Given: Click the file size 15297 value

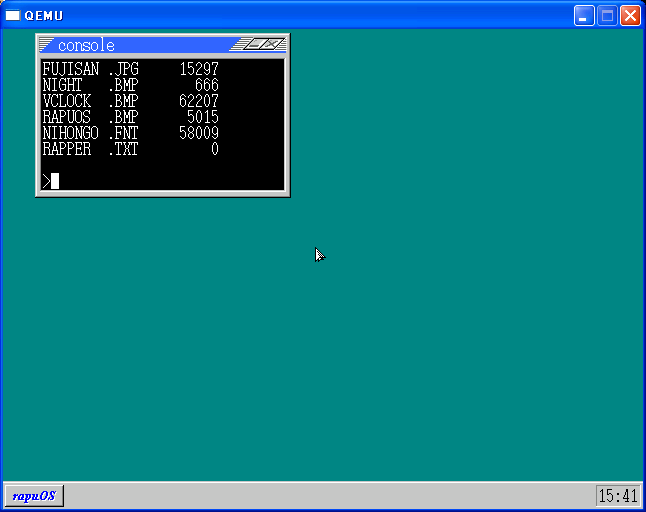Looking at the screenshot, I should pos(198,69).
